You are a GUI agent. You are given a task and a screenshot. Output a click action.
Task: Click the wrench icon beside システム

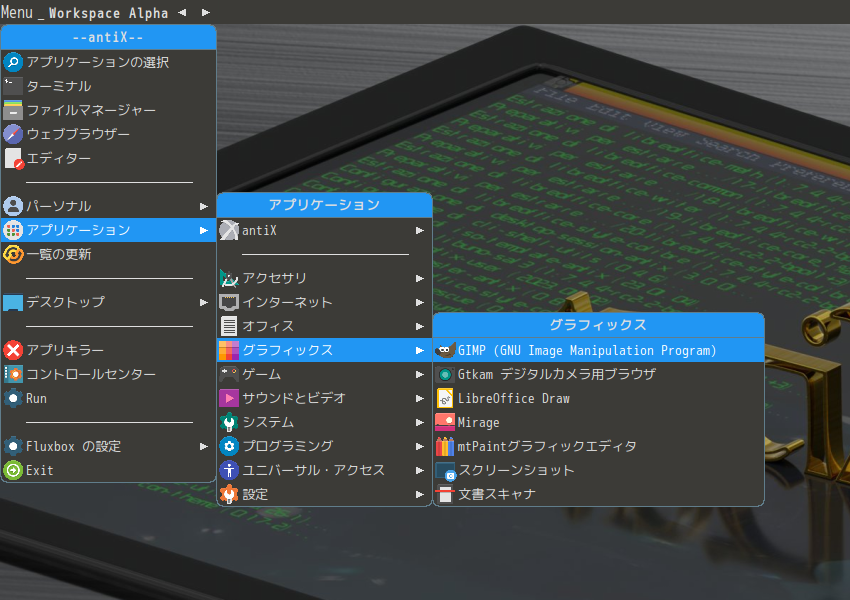coord(229,422)
